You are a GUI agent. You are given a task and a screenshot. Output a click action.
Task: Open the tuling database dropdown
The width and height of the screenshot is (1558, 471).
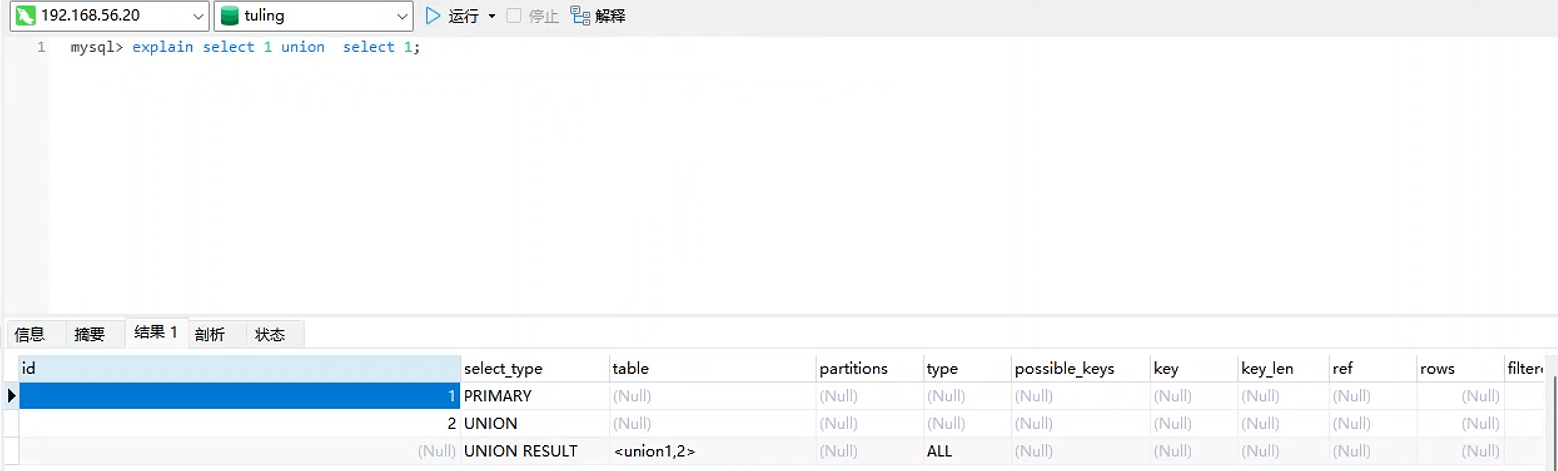[x=401, y=16]
